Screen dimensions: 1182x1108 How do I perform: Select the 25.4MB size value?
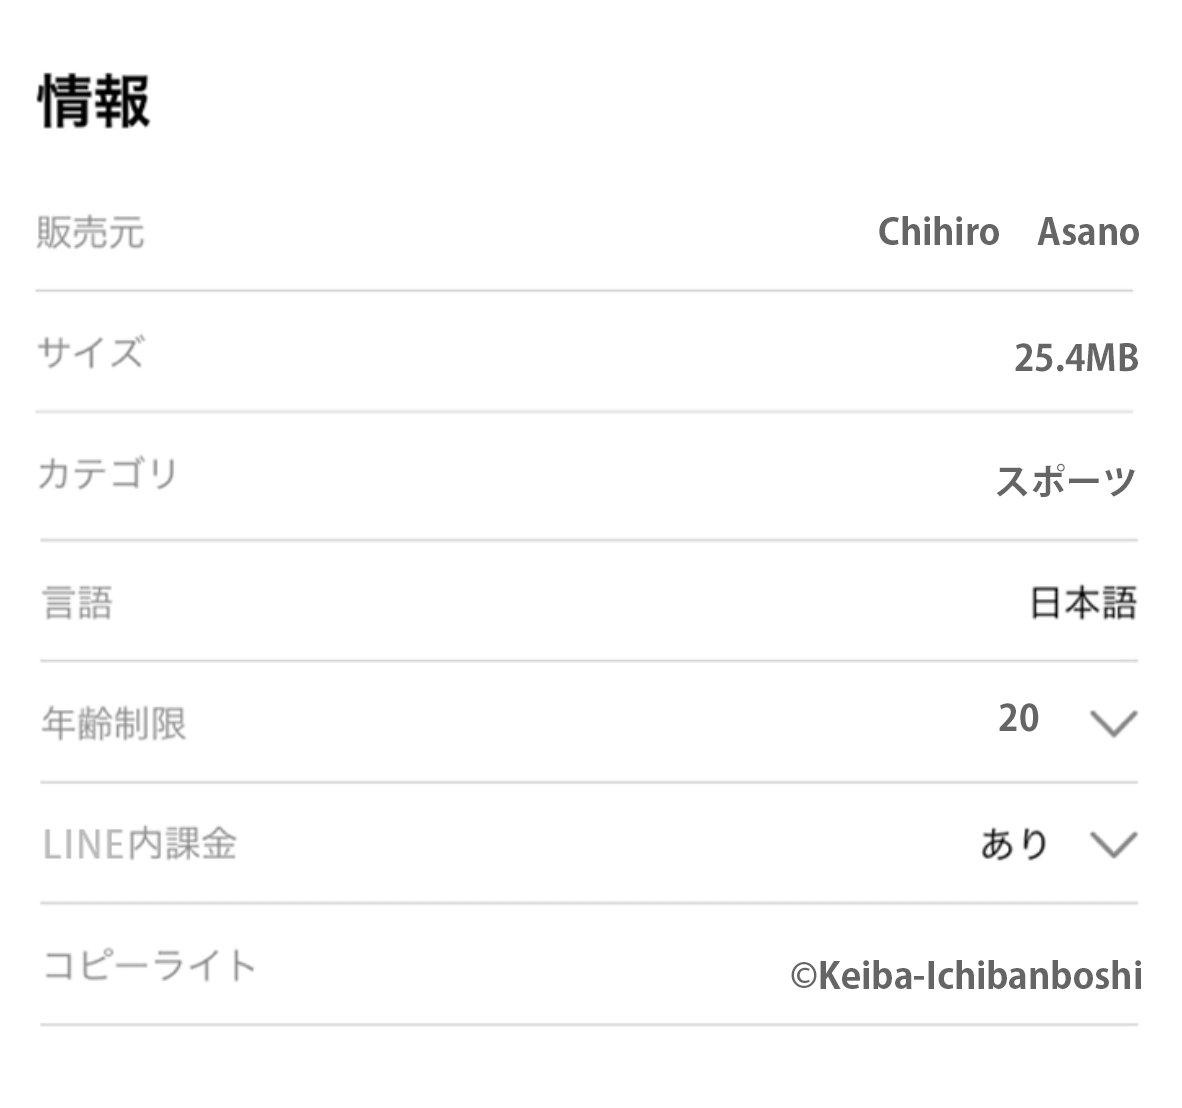click(x=1076, y=358)
